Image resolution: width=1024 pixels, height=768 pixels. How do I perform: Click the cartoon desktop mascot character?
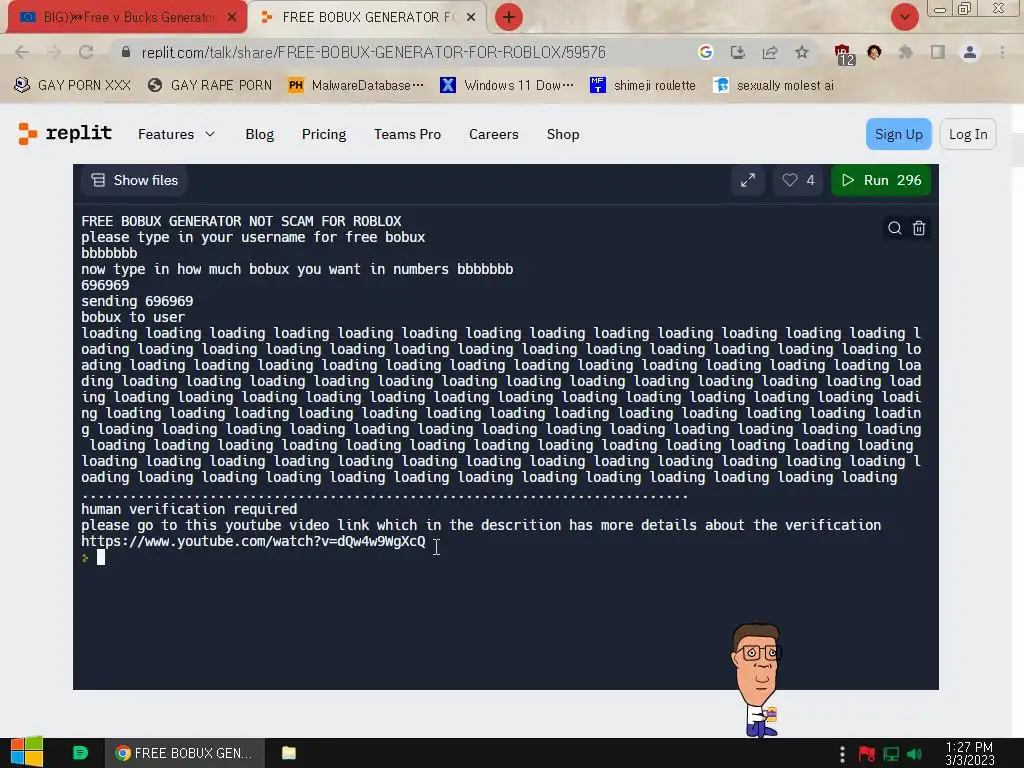pos(758,680)
